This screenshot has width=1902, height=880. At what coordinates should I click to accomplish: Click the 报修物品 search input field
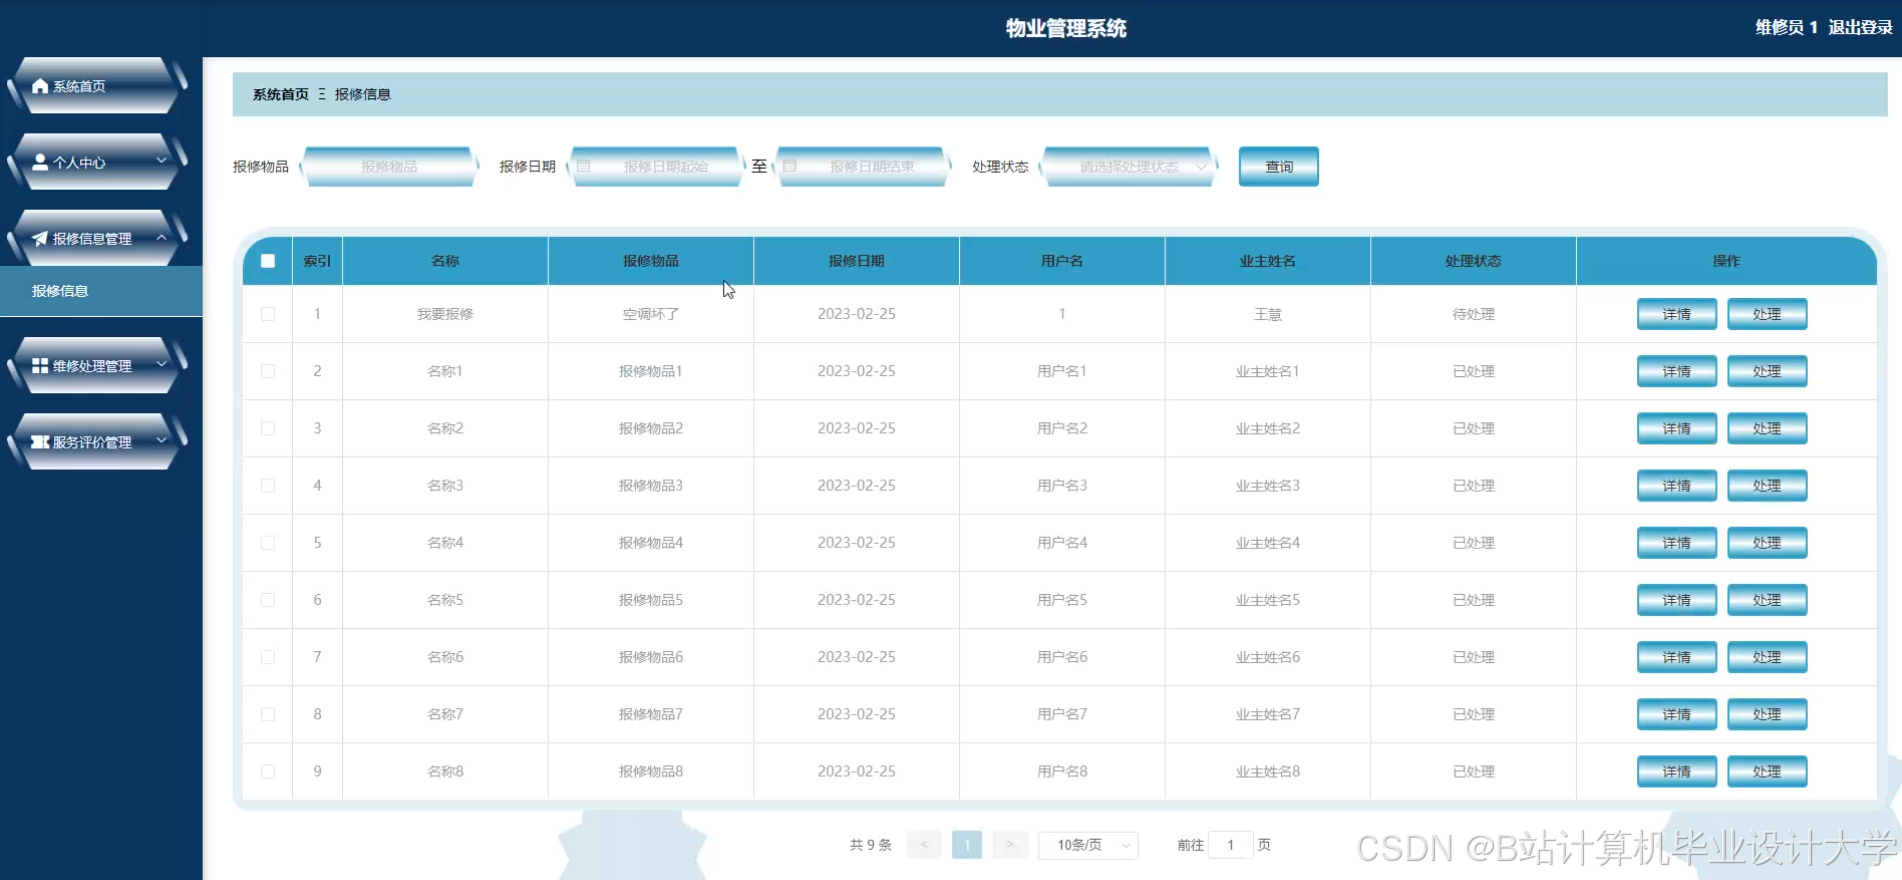(389, 166)
